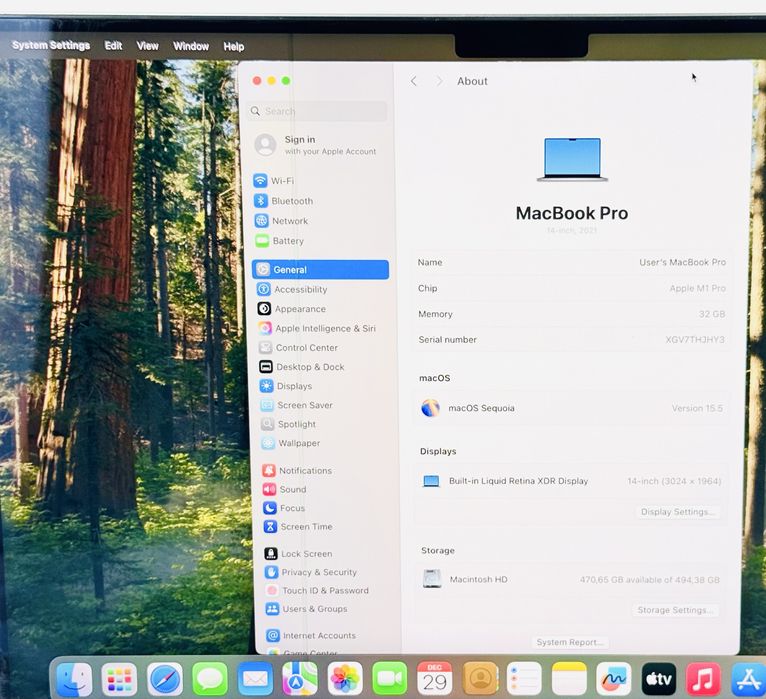This screenshot has width=766, height=699.
Task: Open the System Report button
Action: pyautogui.click(x=570, y=642)
